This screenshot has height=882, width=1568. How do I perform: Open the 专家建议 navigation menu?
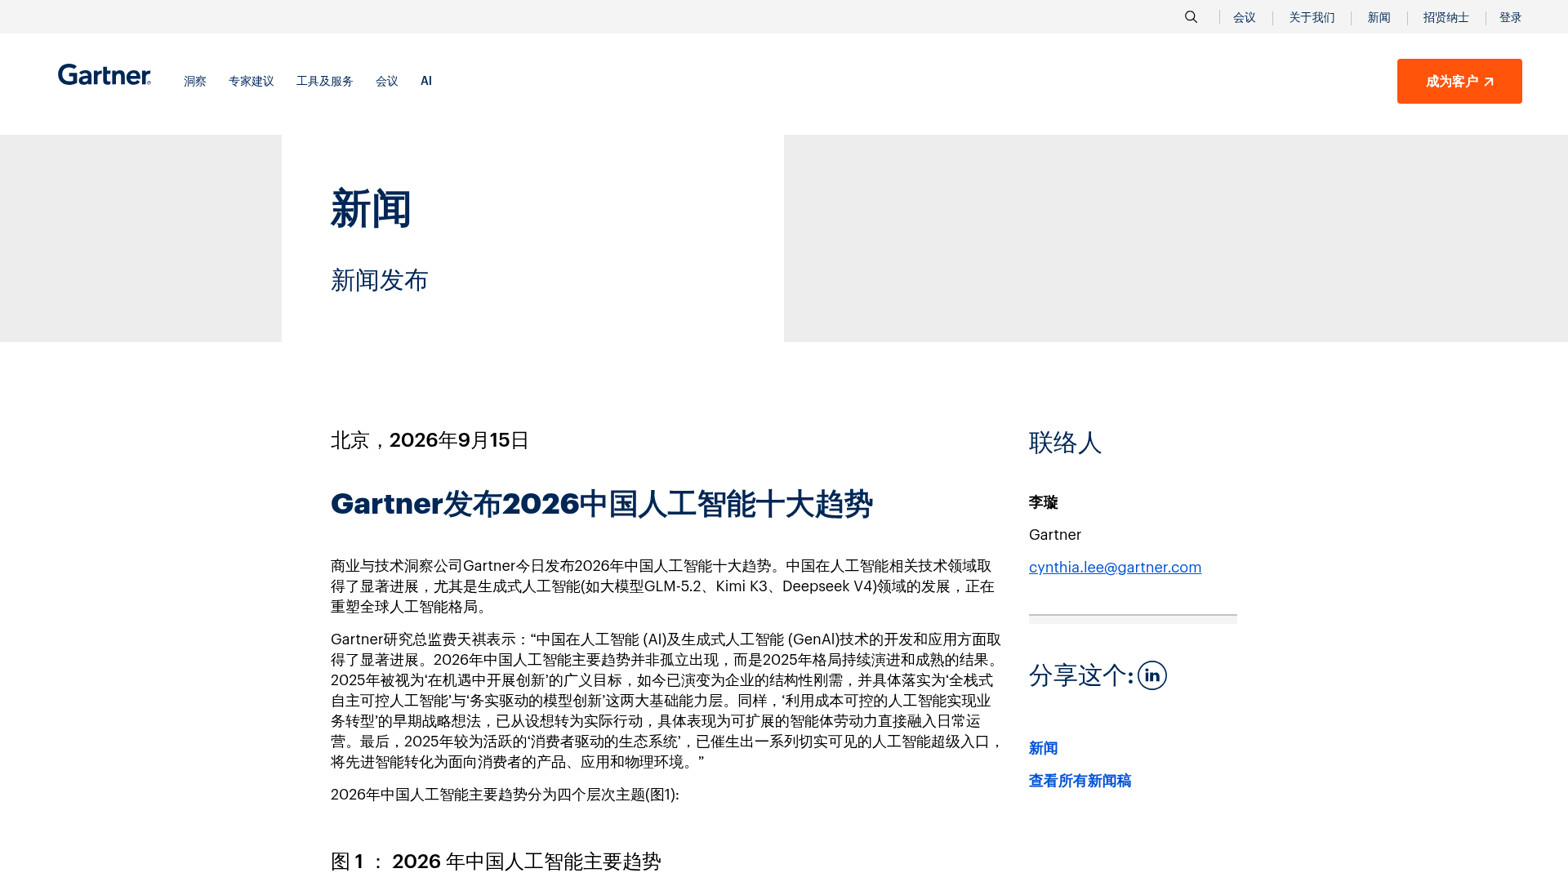tap(251, 81)
